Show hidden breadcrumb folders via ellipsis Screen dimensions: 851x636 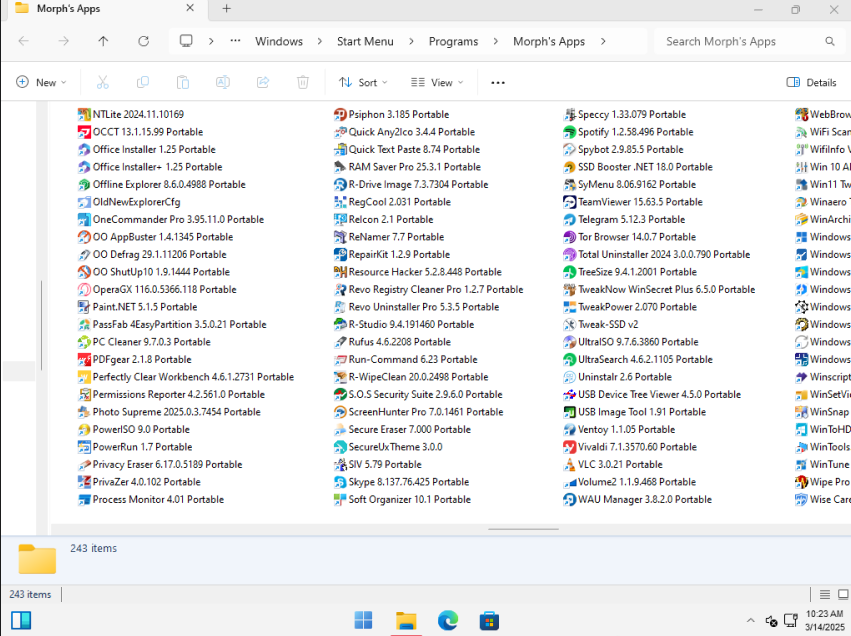[235, 41]
